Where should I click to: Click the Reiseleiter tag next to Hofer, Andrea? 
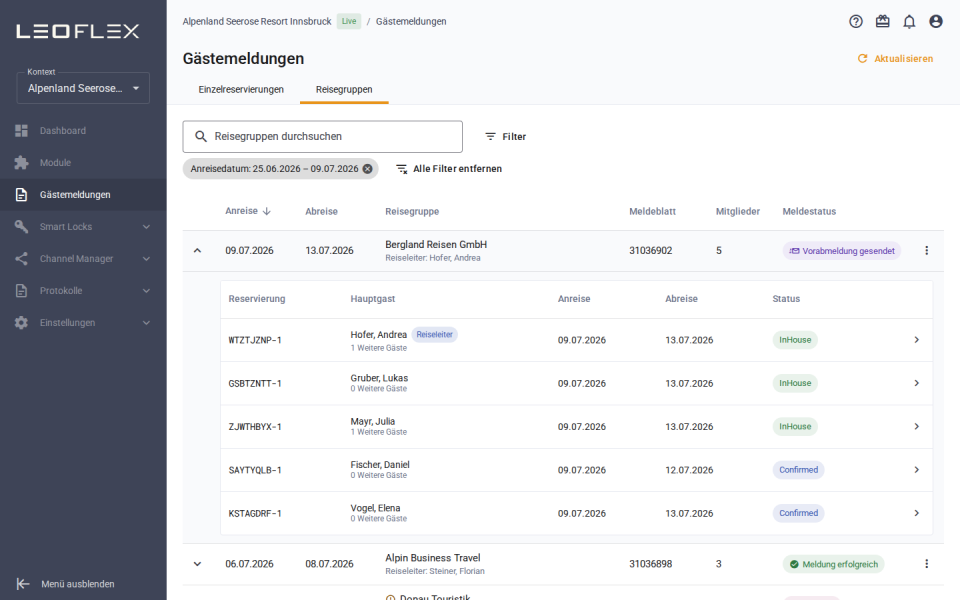435,334
